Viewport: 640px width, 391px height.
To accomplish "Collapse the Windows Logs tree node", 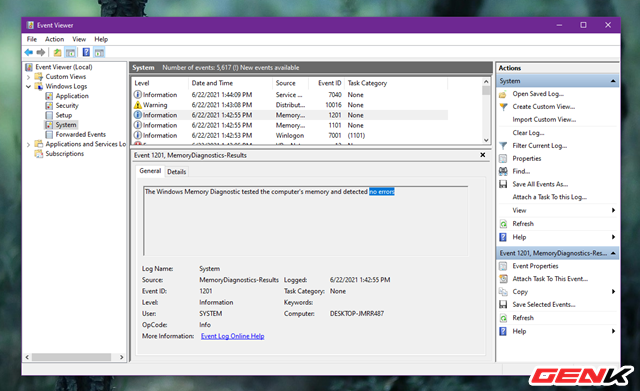I will pos(28,87).
